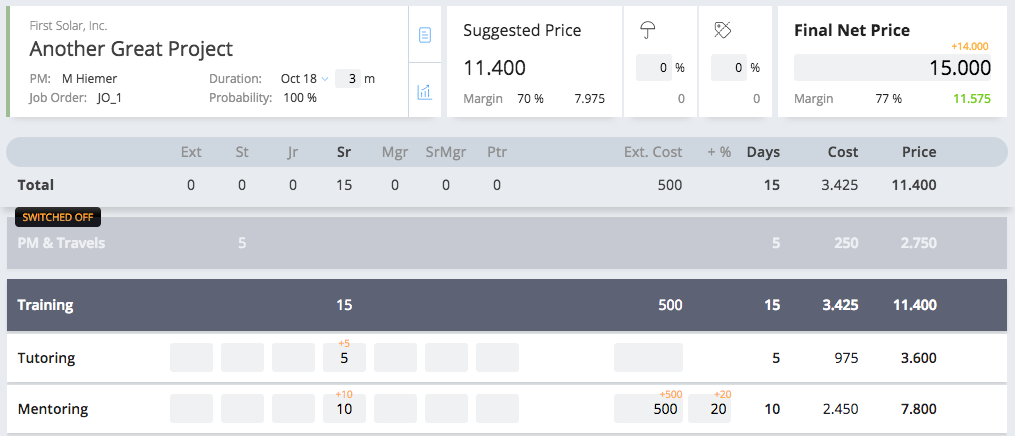Click the Sr column header
Screen dimensions: 1015x436
pos(344,152)
